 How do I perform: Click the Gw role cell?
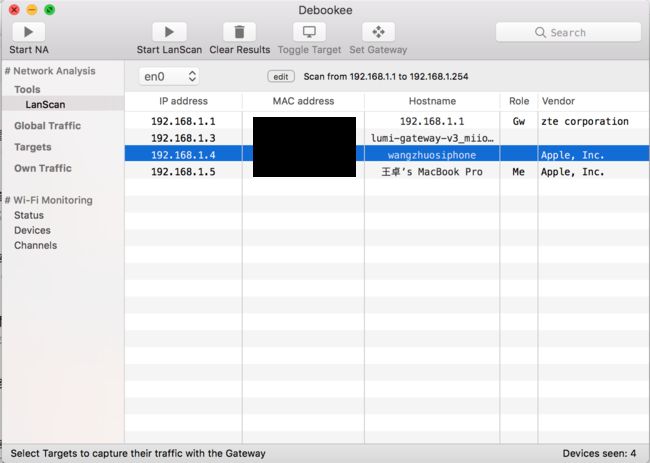[519, 121]
